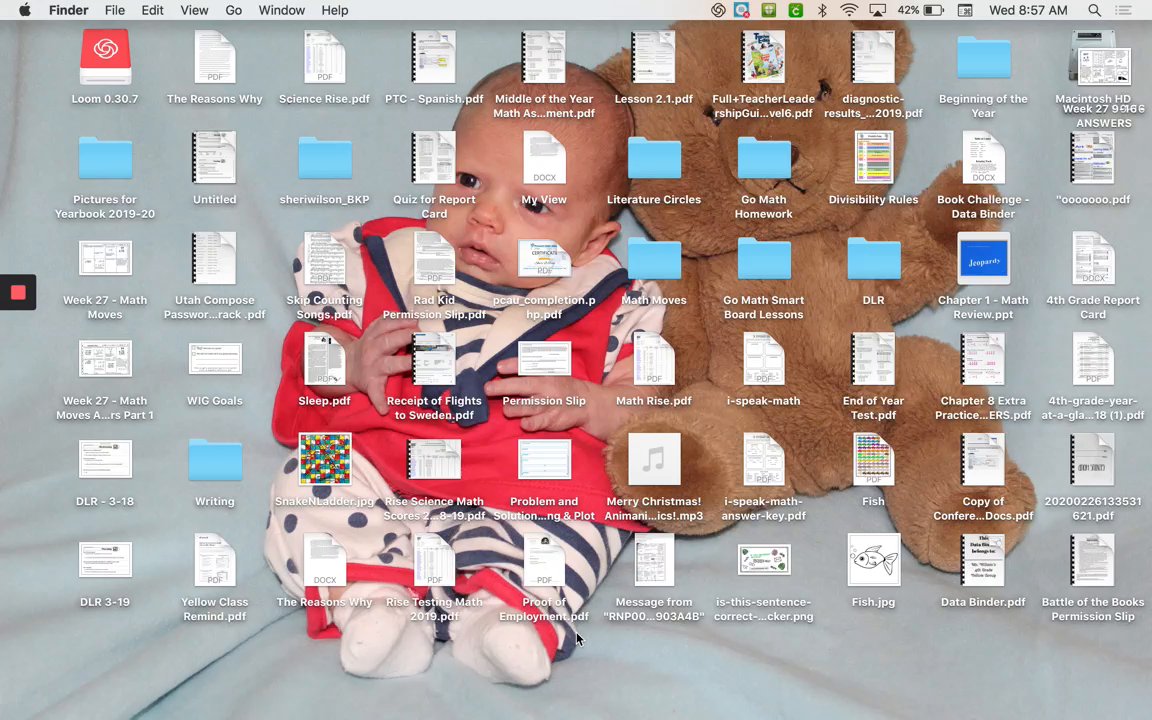Select i-speak-math file icon
The height and width of the screenshot is (720, 1152).
pyautogui.click(x=763, y=359)
